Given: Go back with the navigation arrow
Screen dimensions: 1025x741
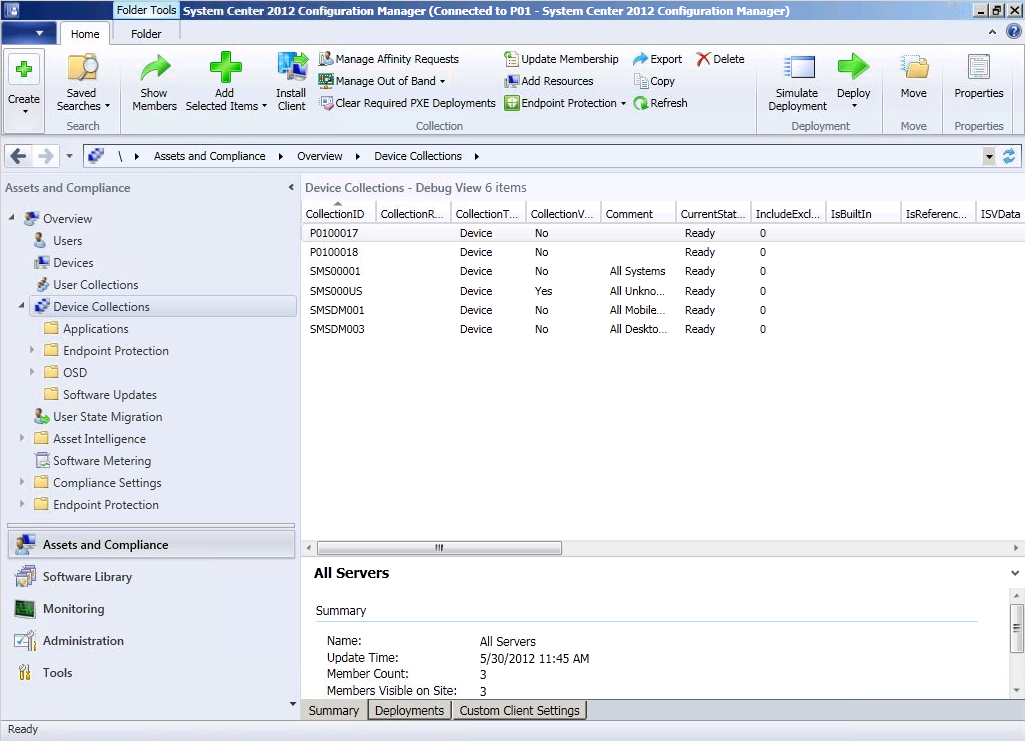Looking at the screenshot, I should 19,156.
